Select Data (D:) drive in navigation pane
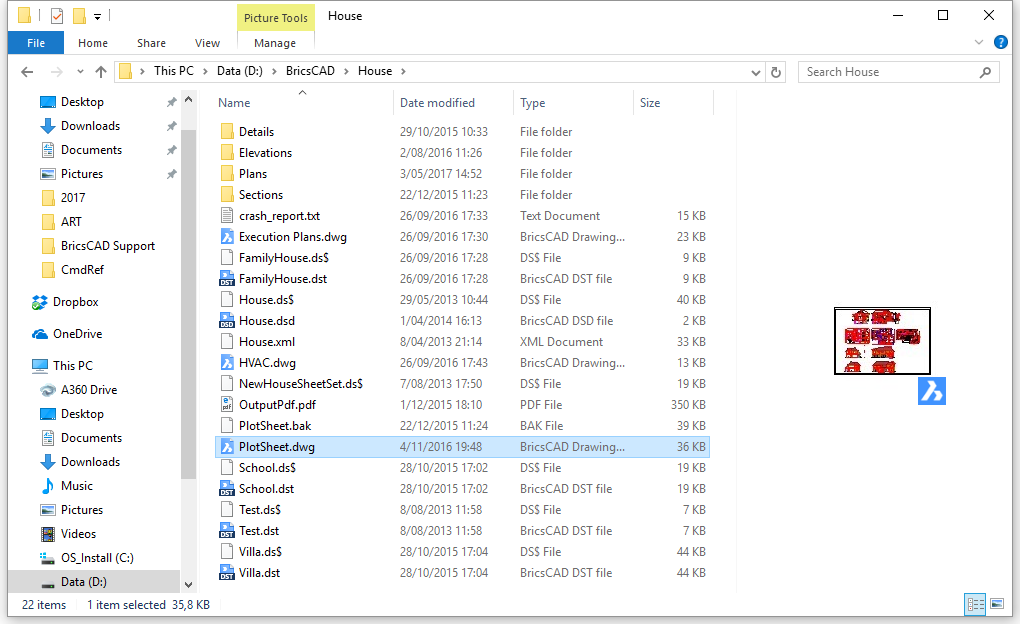1020x624 pixels. [x=84, y=582]
